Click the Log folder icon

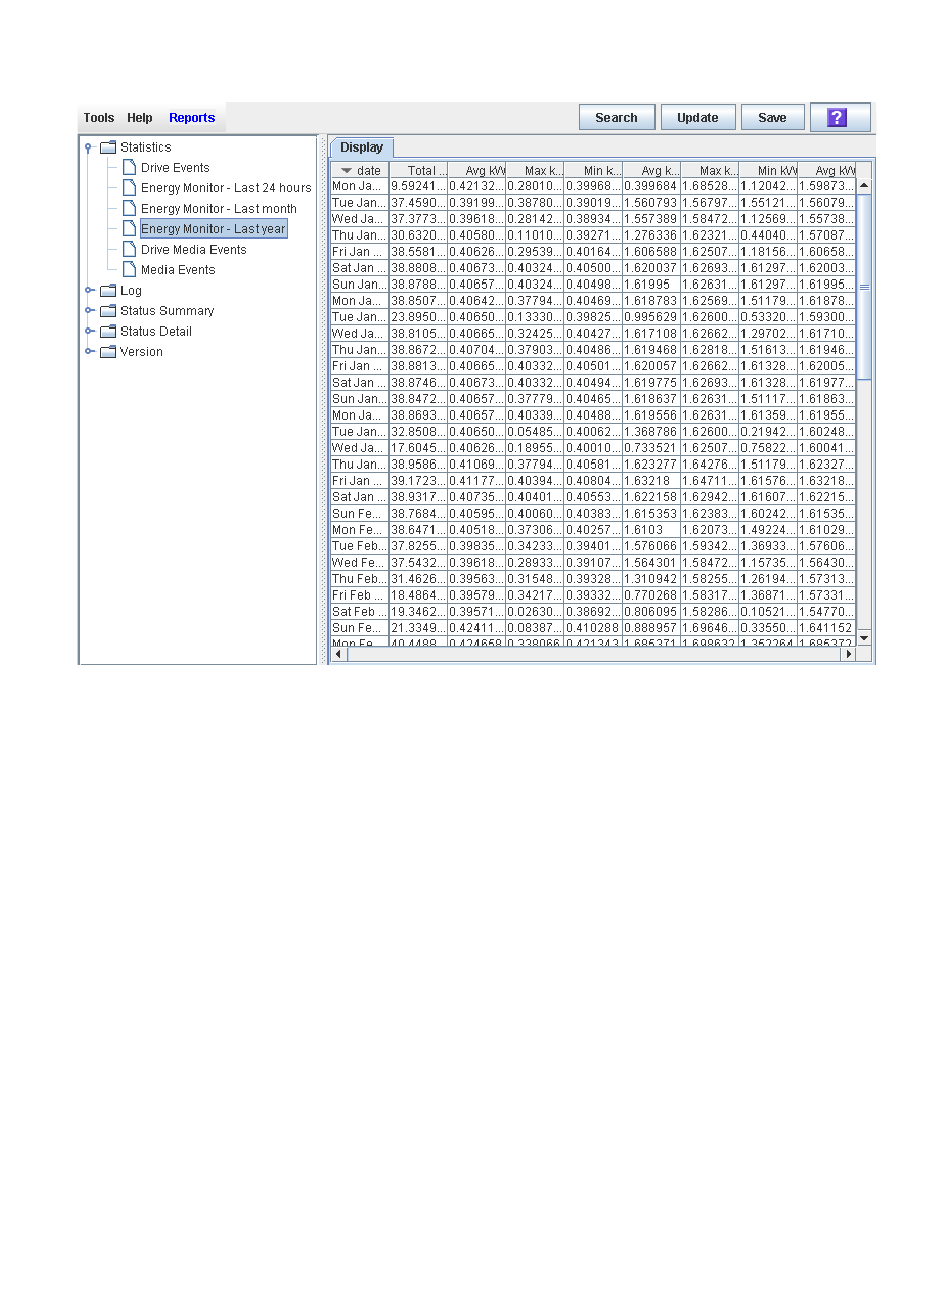click(x=108, y=291)
